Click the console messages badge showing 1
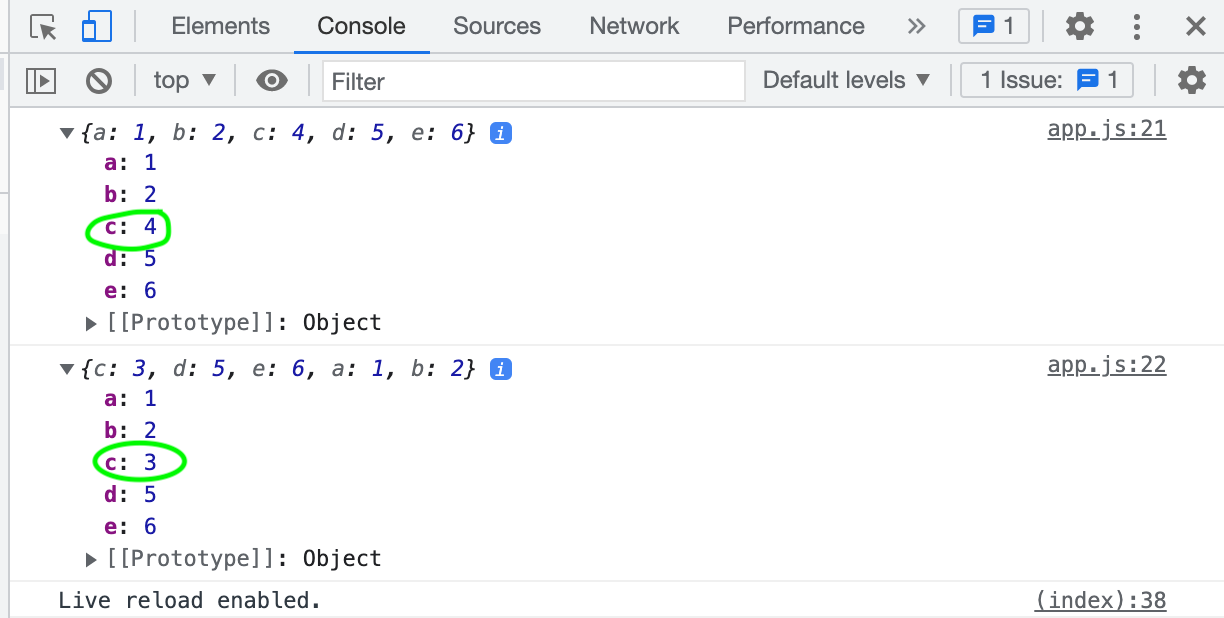1224x618 pixels. tap(993, 25)
